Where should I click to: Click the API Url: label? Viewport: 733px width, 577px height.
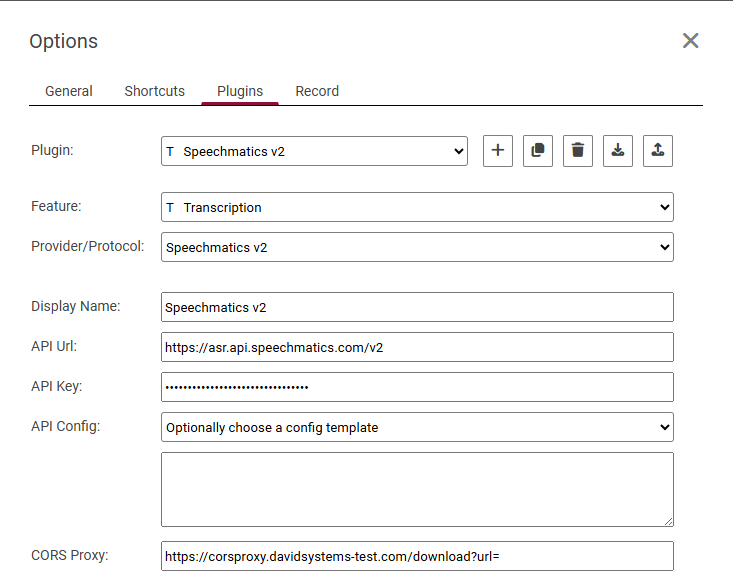tap(54, 346)
